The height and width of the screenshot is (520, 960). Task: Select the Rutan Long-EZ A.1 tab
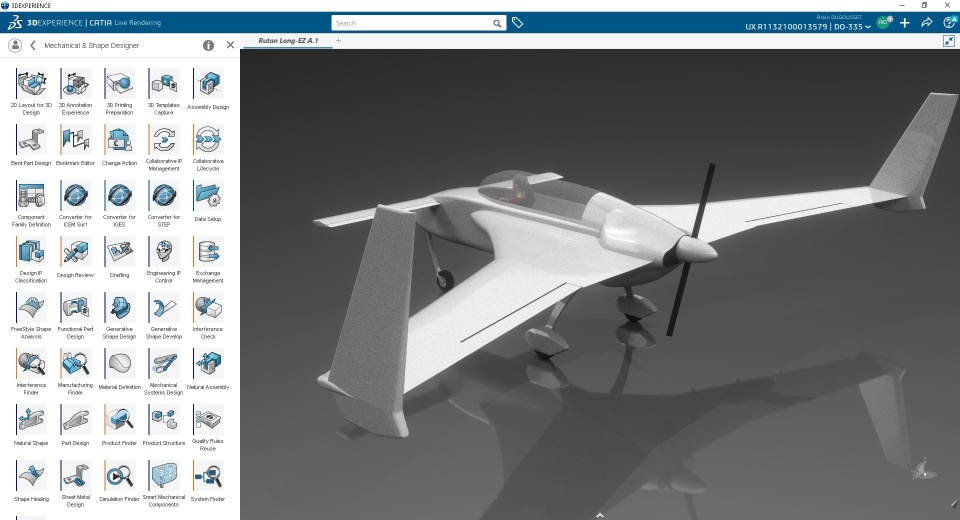(x=288, y=40)
